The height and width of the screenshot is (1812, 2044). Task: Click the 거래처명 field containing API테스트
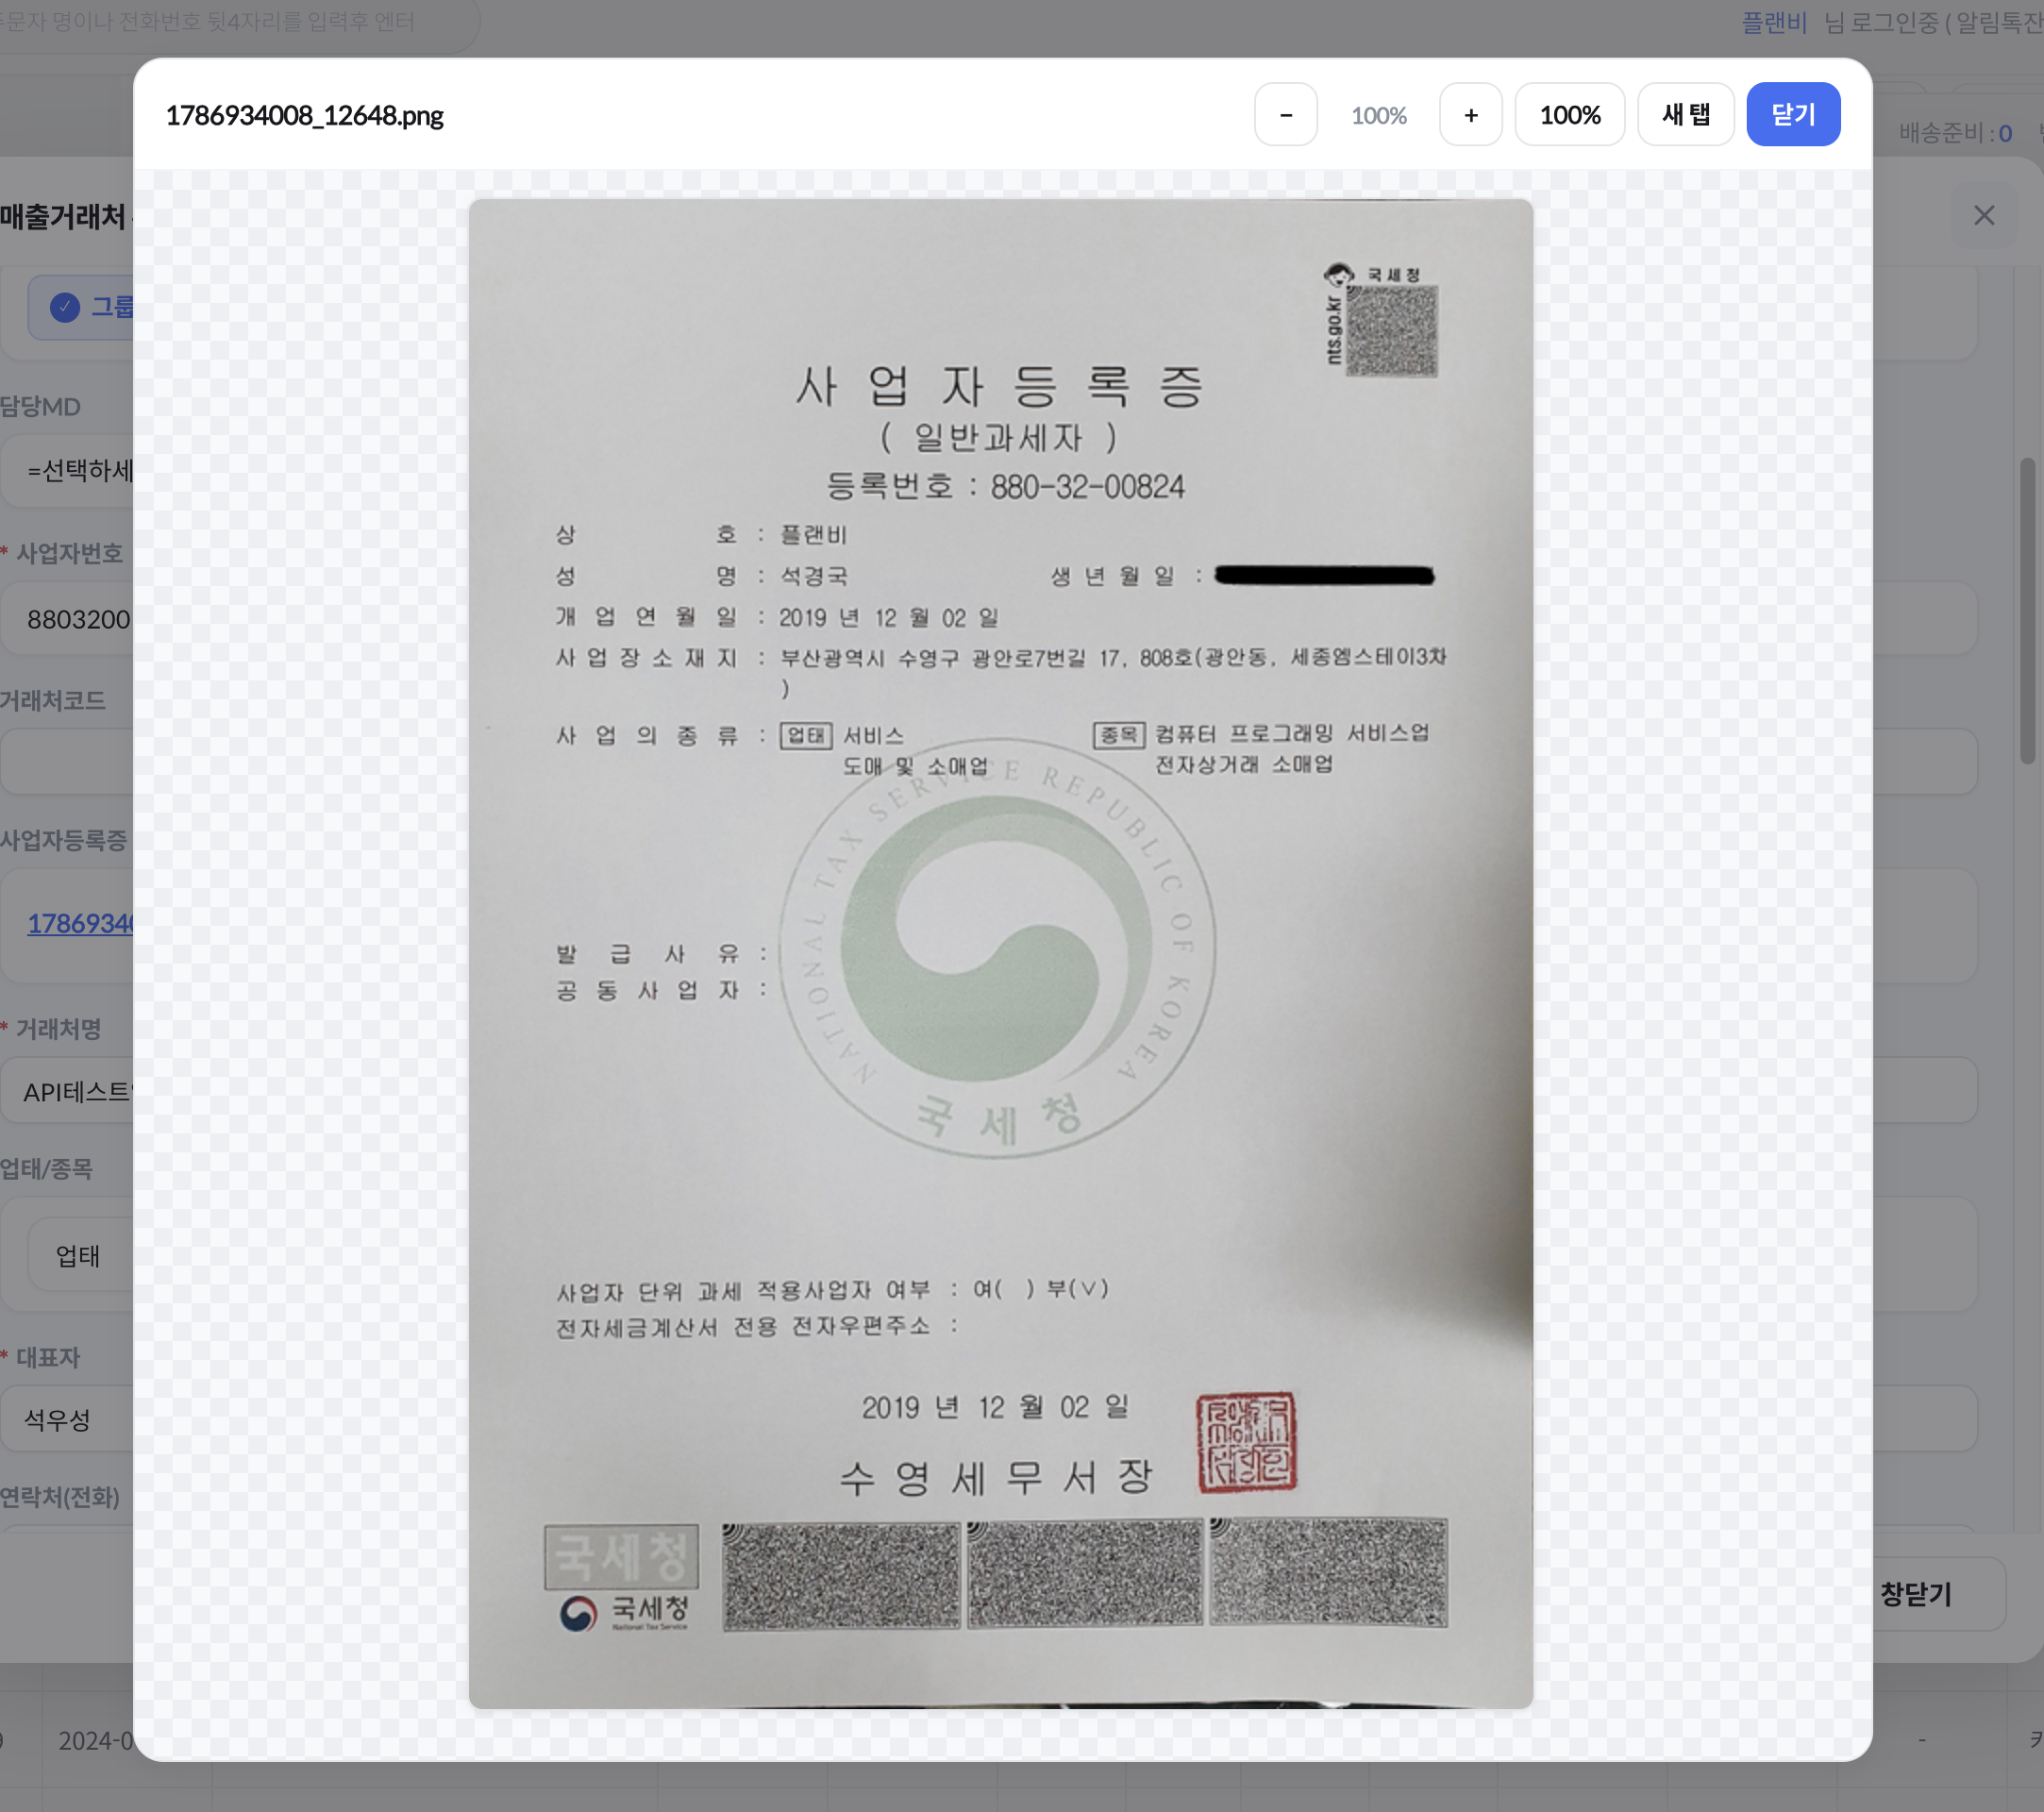[x=67, y=1091]
